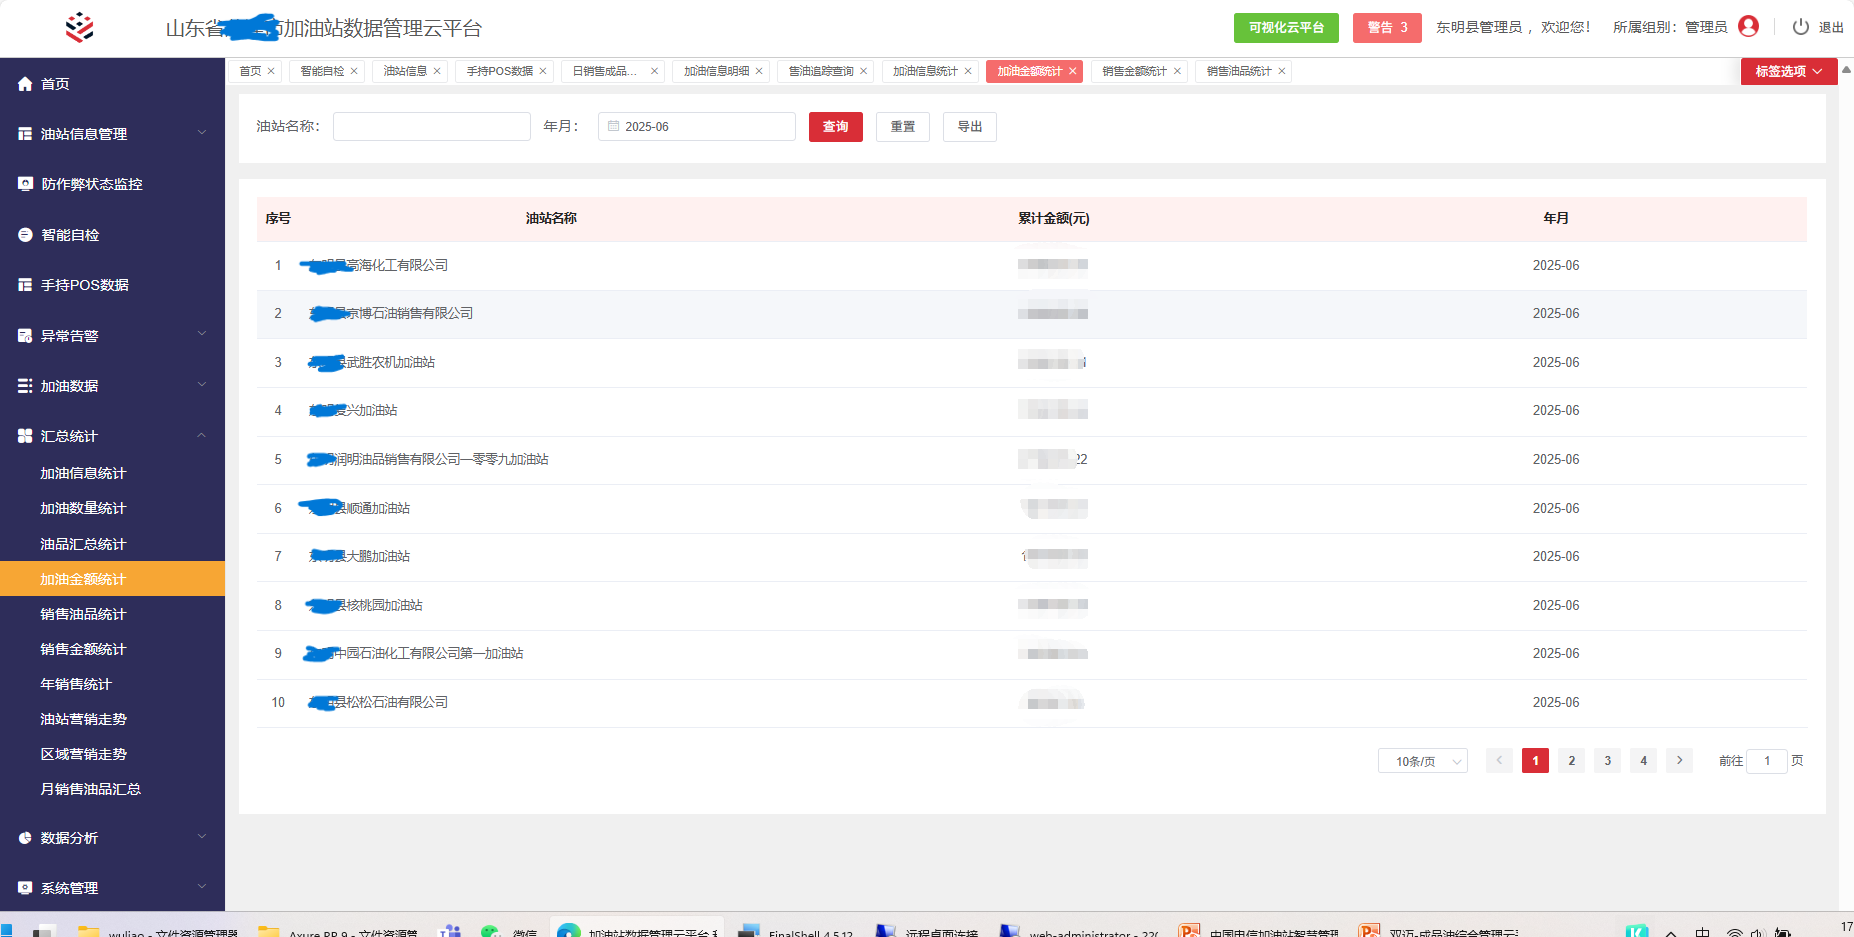Click the 数据分析 sidebar icon
This screenshot has width=1854, height=937.
(x=25, y=838)
